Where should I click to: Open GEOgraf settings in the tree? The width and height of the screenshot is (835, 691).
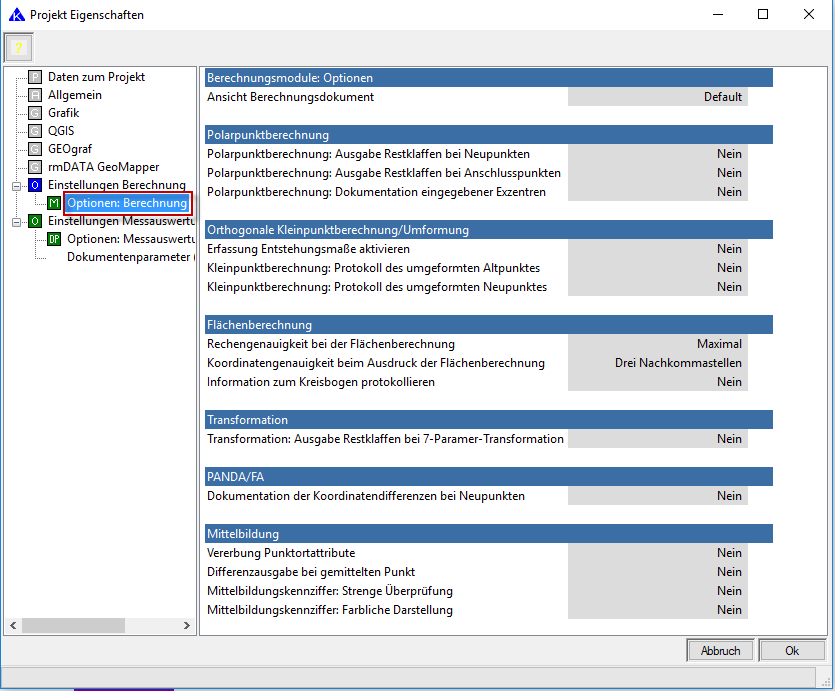click(70, 149)
